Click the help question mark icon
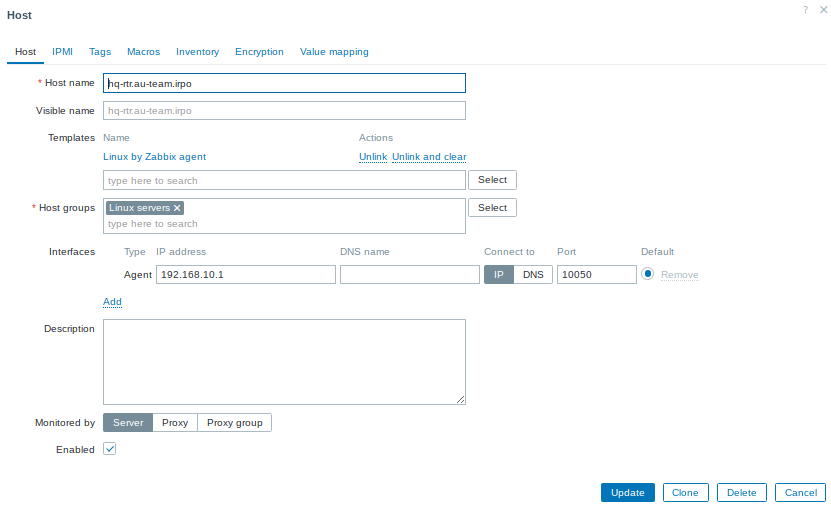This screenshot has height=506, width=831. (805, 9)
